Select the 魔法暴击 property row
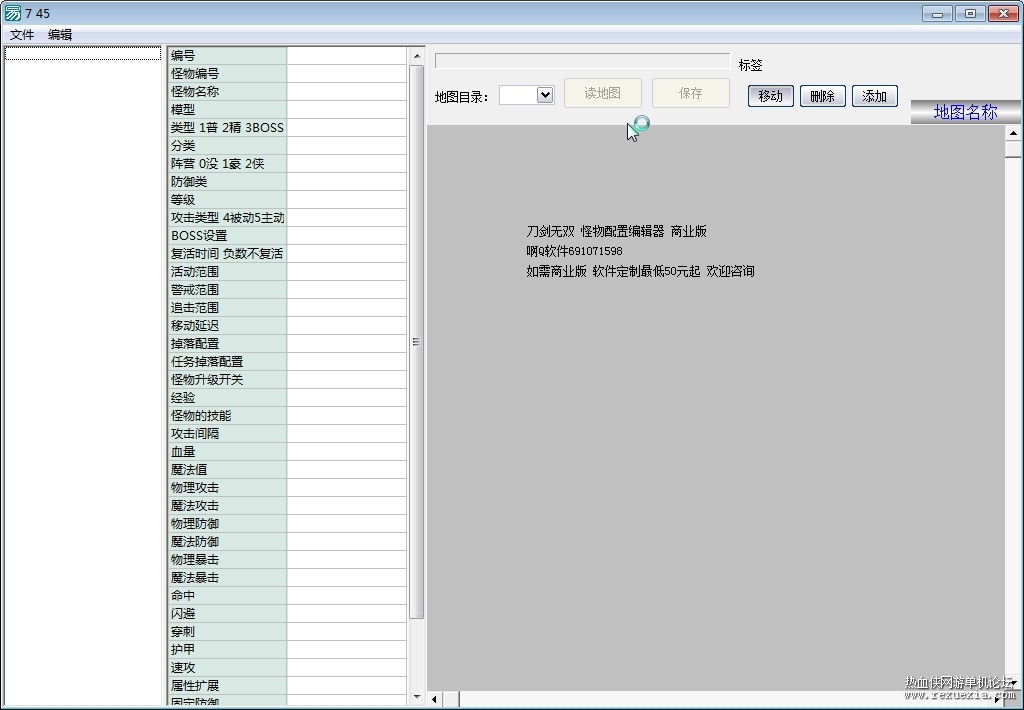 tap(287, 577)
